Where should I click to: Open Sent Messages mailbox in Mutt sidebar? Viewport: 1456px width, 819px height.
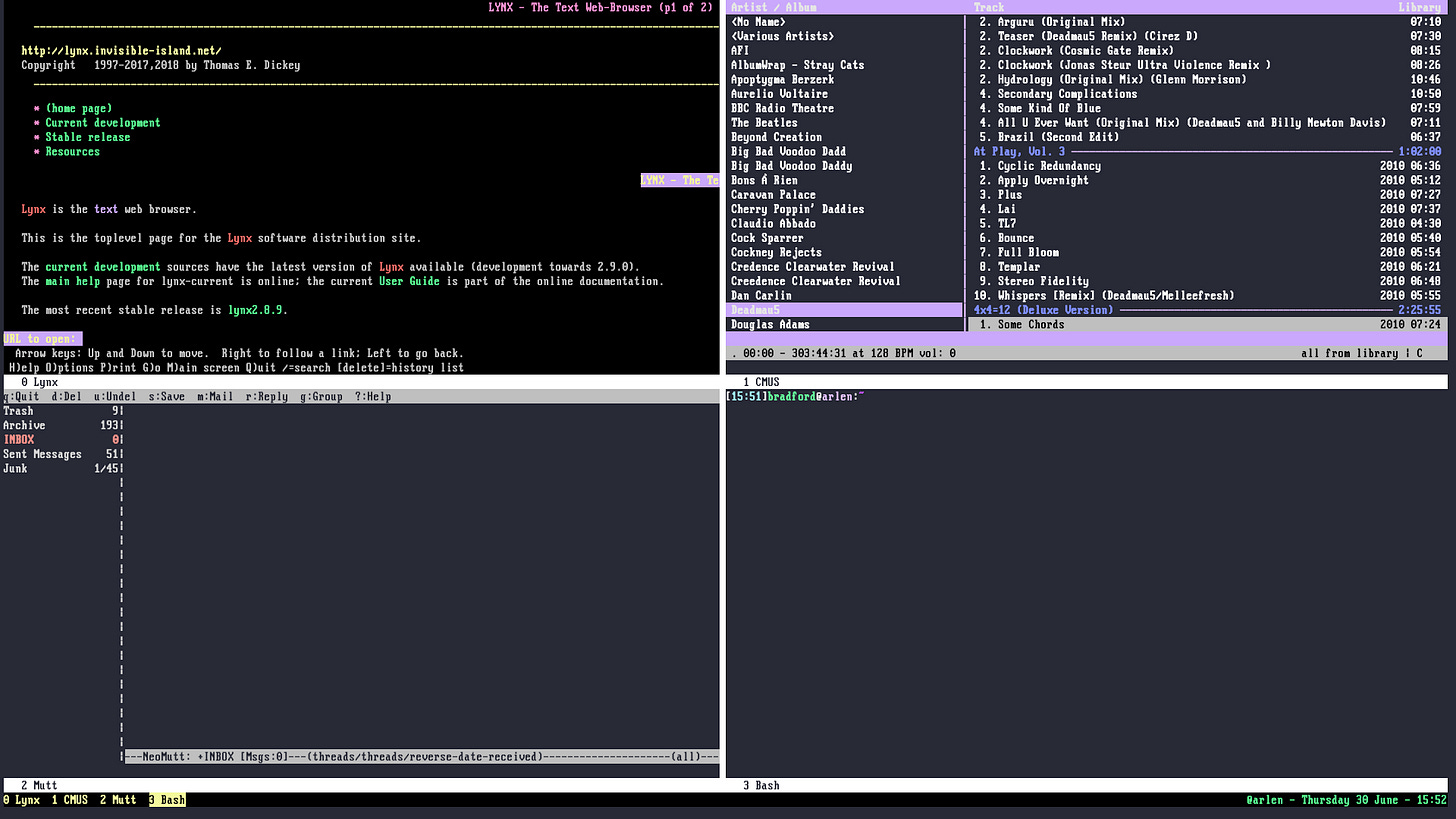[61, 455]
